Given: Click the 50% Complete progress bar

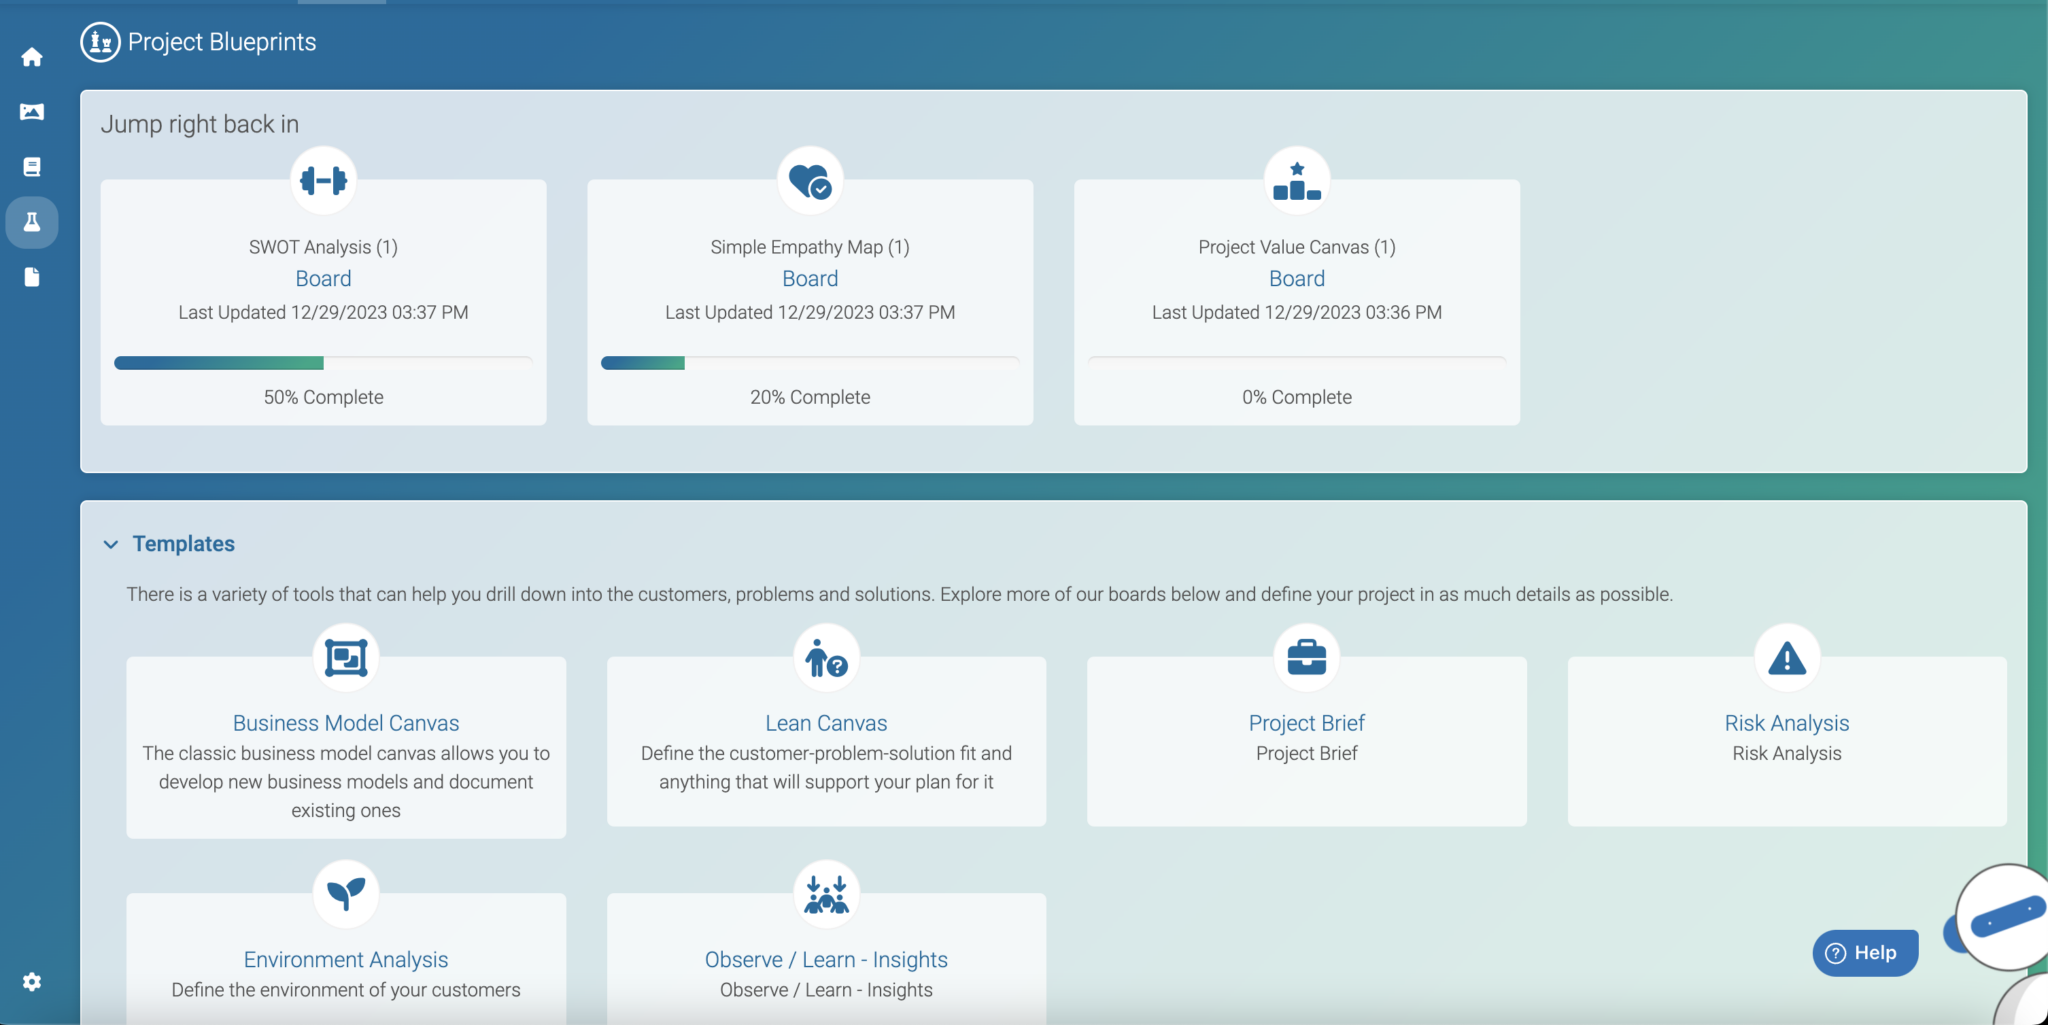Looking at the screenshot, I should 323,362.
